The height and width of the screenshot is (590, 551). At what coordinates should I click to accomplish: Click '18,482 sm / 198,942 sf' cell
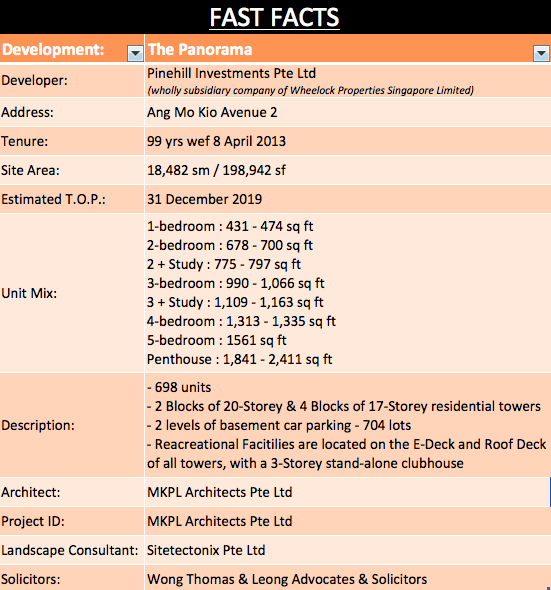click(348, 170)
